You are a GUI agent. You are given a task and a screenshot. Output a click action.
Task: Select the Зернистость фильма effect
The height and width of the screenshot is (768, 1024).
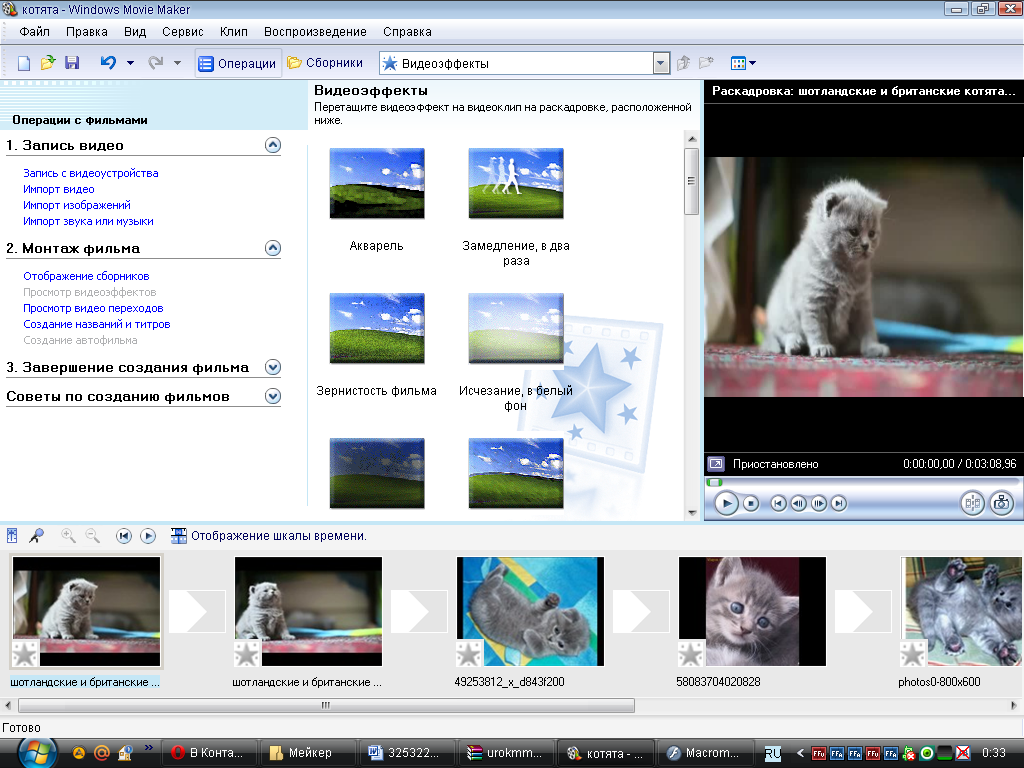coord(377,328)
